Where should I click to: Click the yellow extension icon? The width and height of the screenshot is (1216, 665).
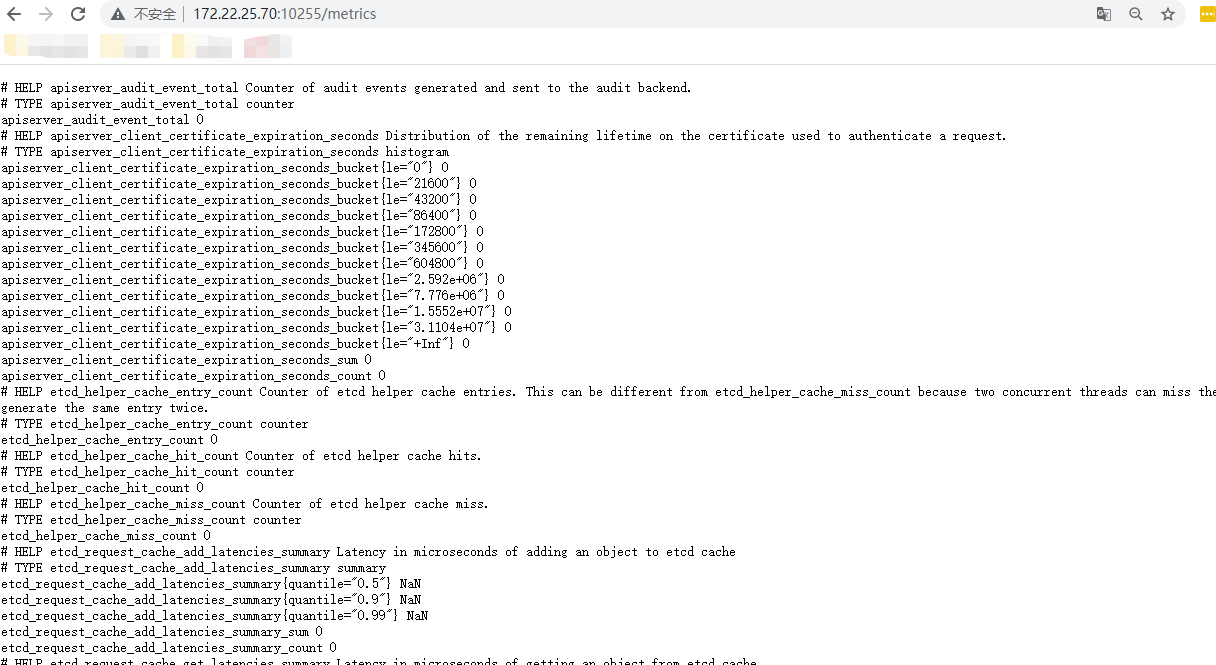tap(1206, 14)
